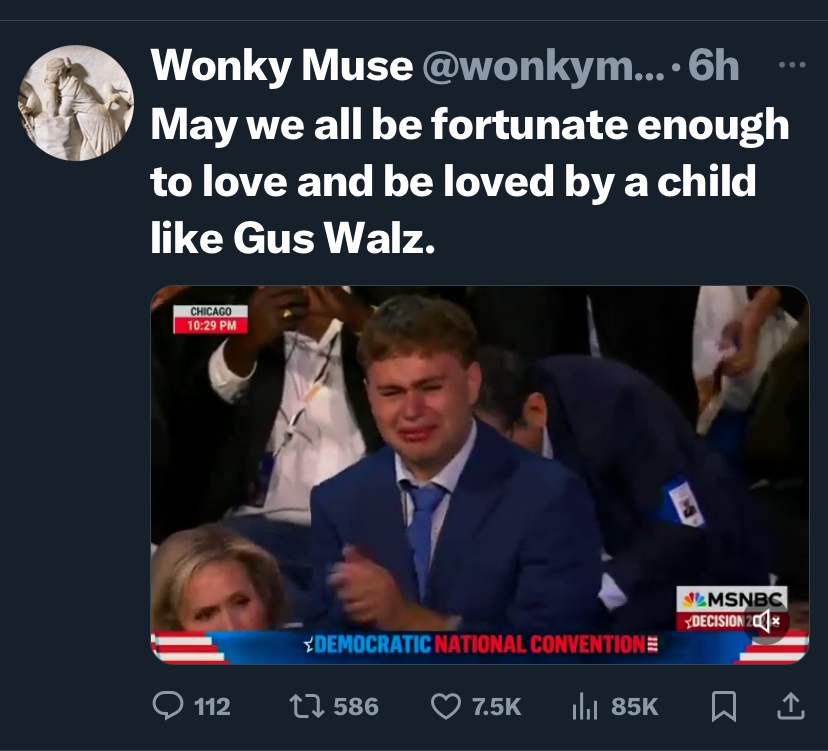Click the Wonky Muse display name
Viewport: 828px width, 751px height.
click(x=281, y=67)
